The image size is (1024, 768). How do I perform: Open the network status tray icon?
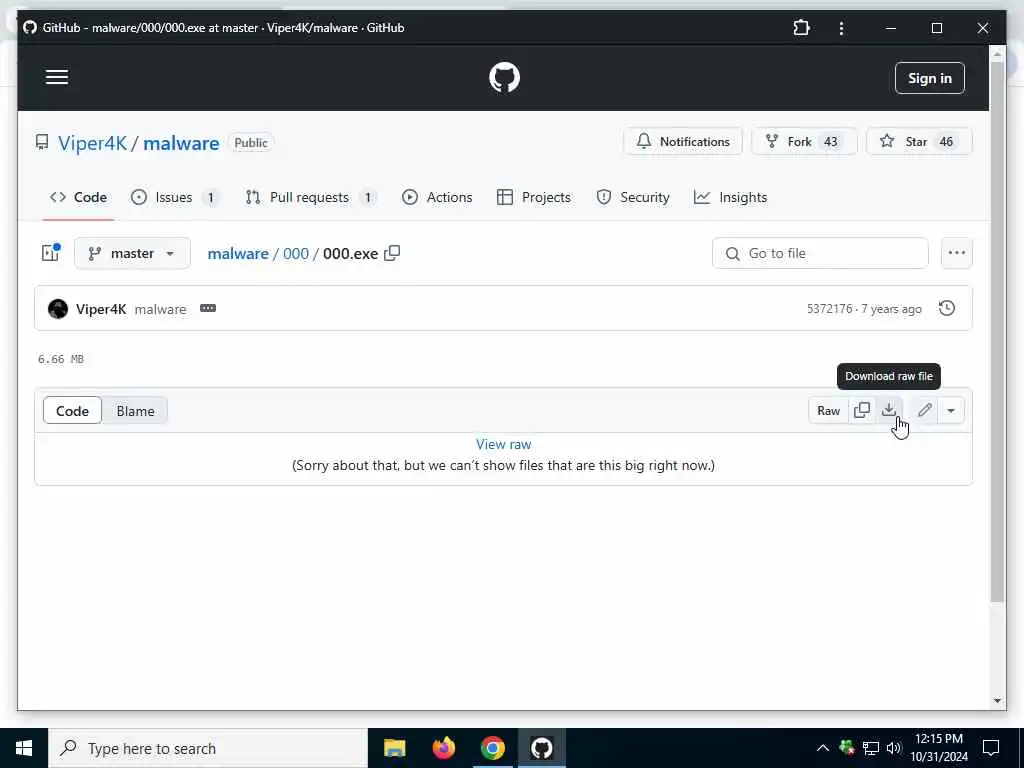tap(871, 748)
